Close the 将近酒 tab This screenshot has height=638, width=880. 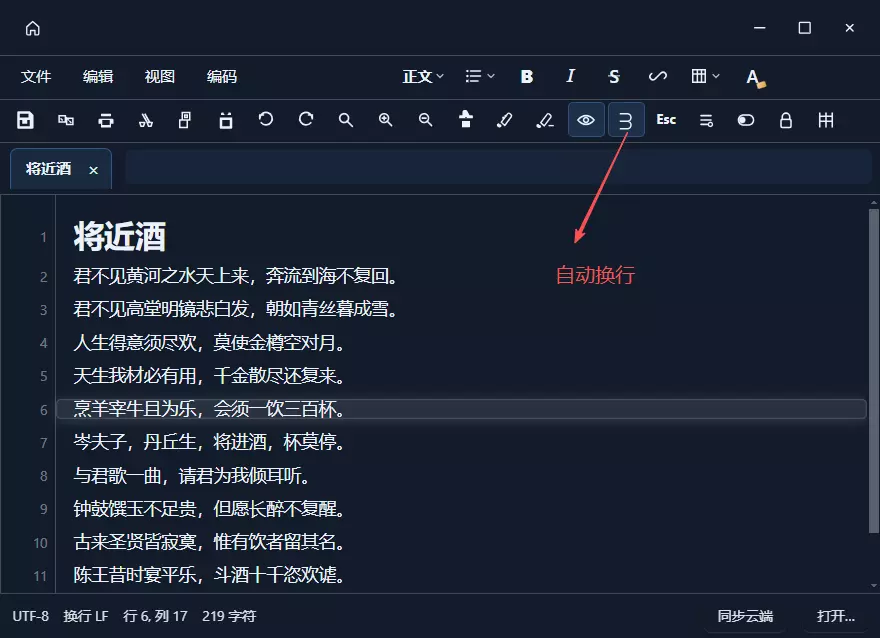tap(93, 170)
